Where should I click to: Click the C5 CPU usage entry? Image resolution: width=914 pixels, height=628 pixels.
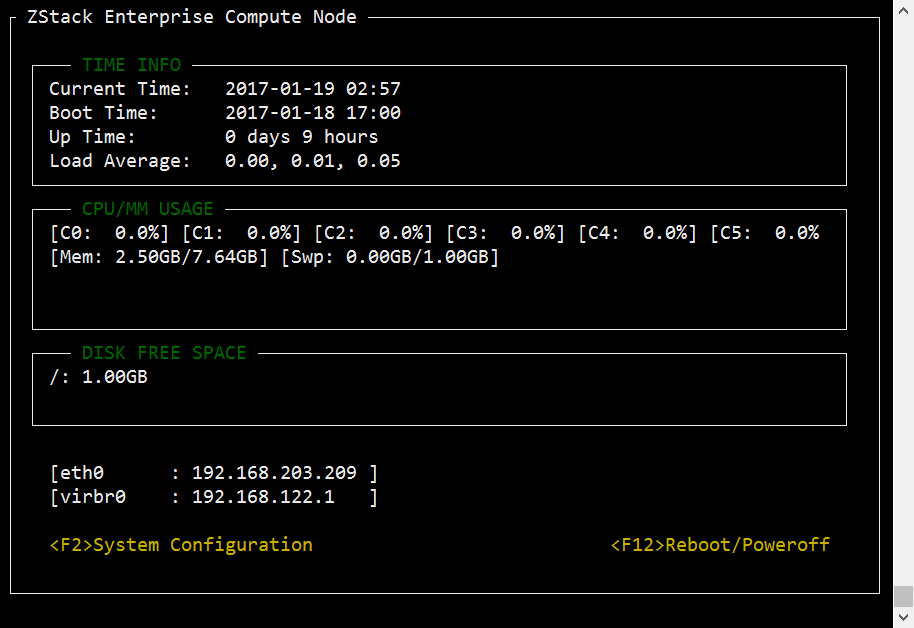765,233
